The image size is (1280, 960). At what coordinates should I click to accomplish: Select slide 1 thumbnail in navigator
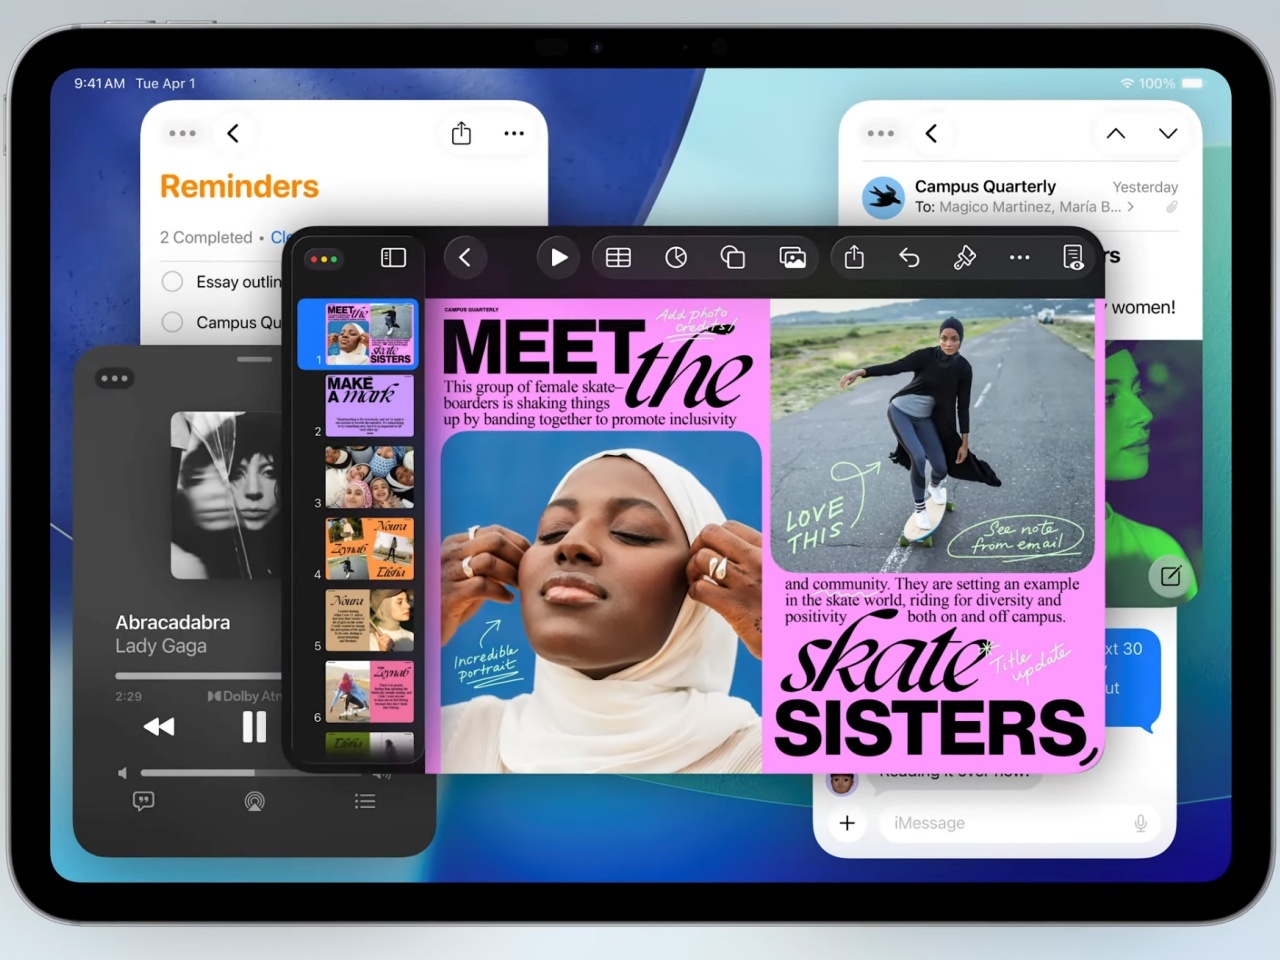369,335
